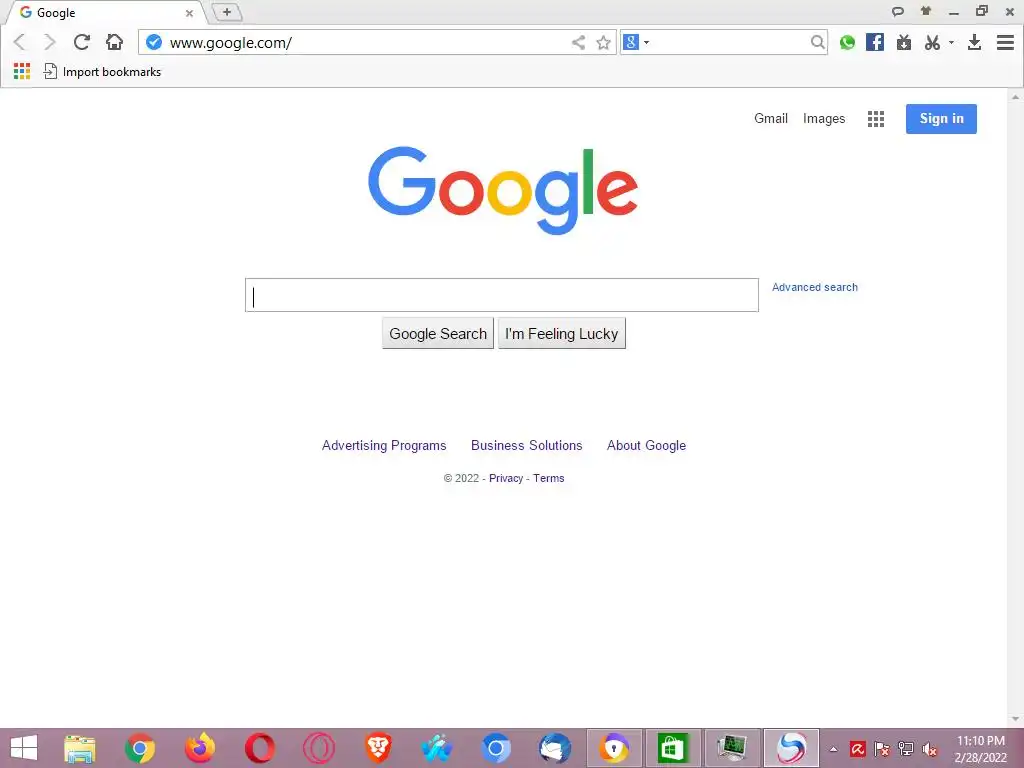Launch Opera GX from the taskbar
This screenshot has width=1024, height=768.
coord(319,748)
